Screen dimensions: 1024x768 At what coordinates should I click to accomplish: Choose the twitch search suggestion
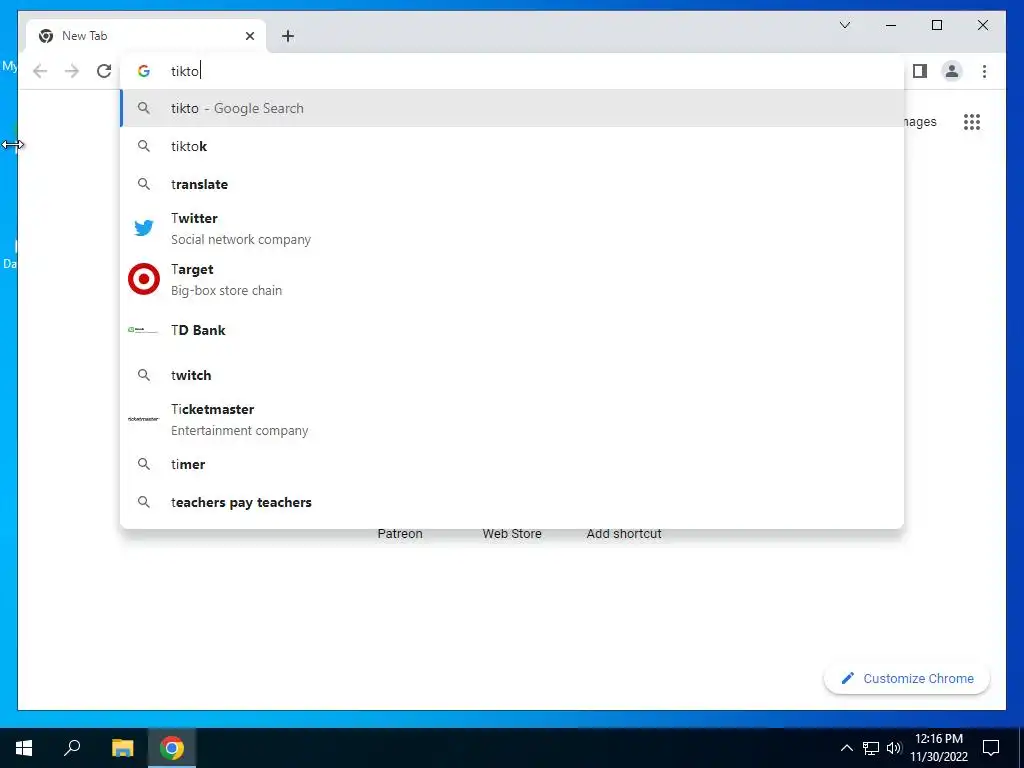pos(512,375)
